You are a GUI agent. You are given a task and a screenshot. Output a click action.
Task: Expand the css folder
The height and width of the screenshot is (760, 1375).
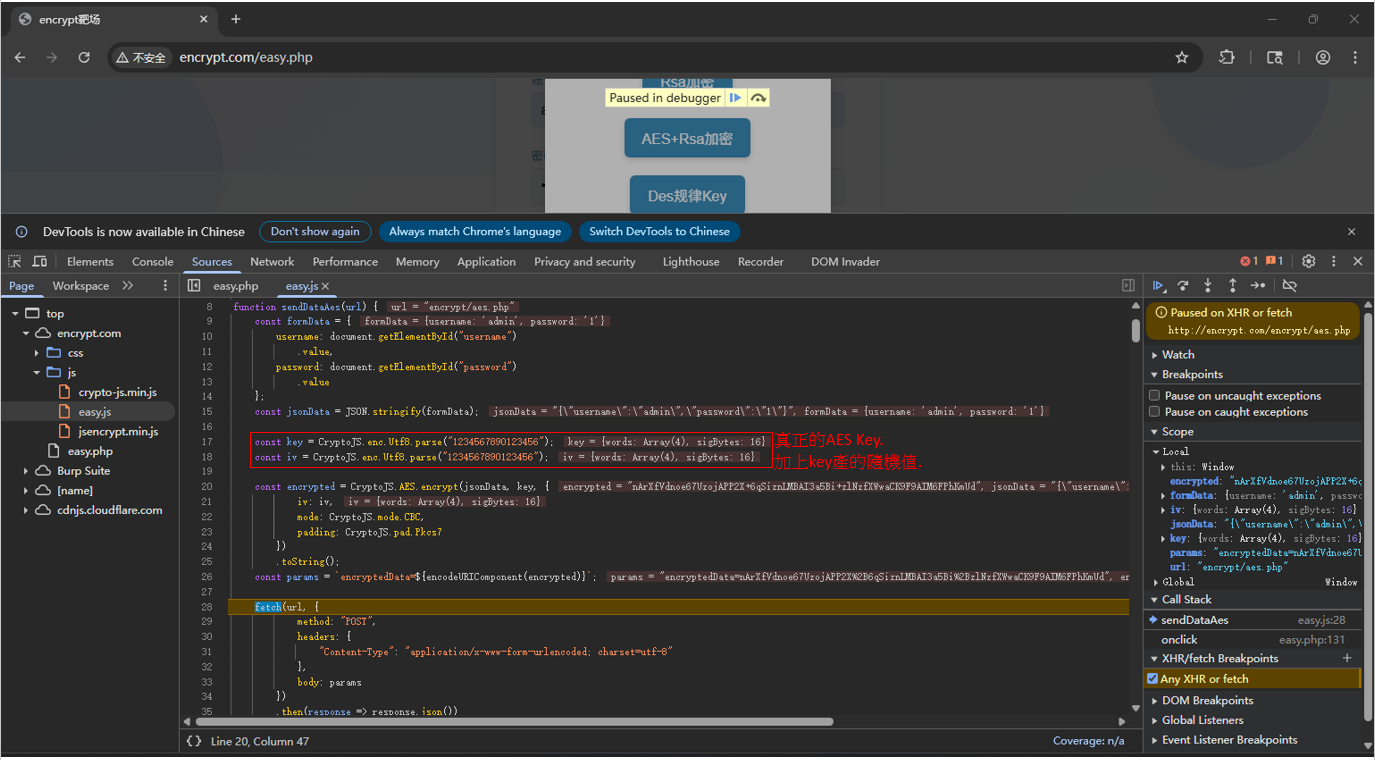[x=37, y=353]
